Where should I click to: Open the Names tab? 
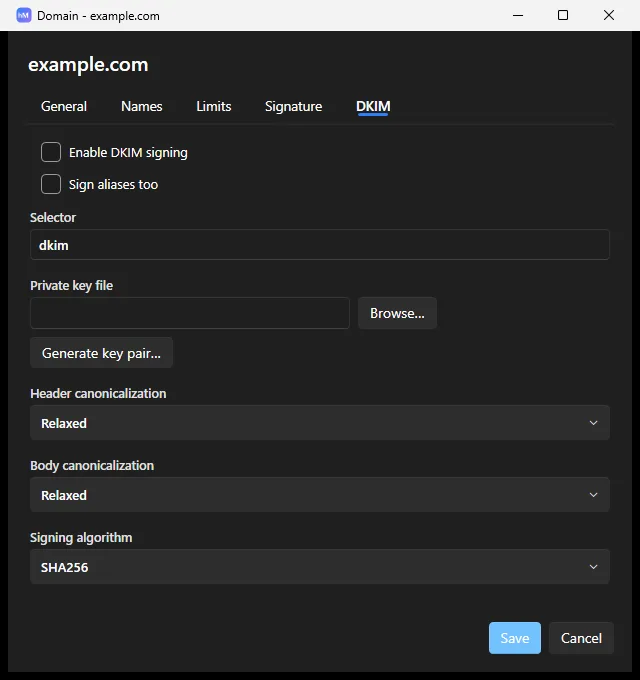142,106
